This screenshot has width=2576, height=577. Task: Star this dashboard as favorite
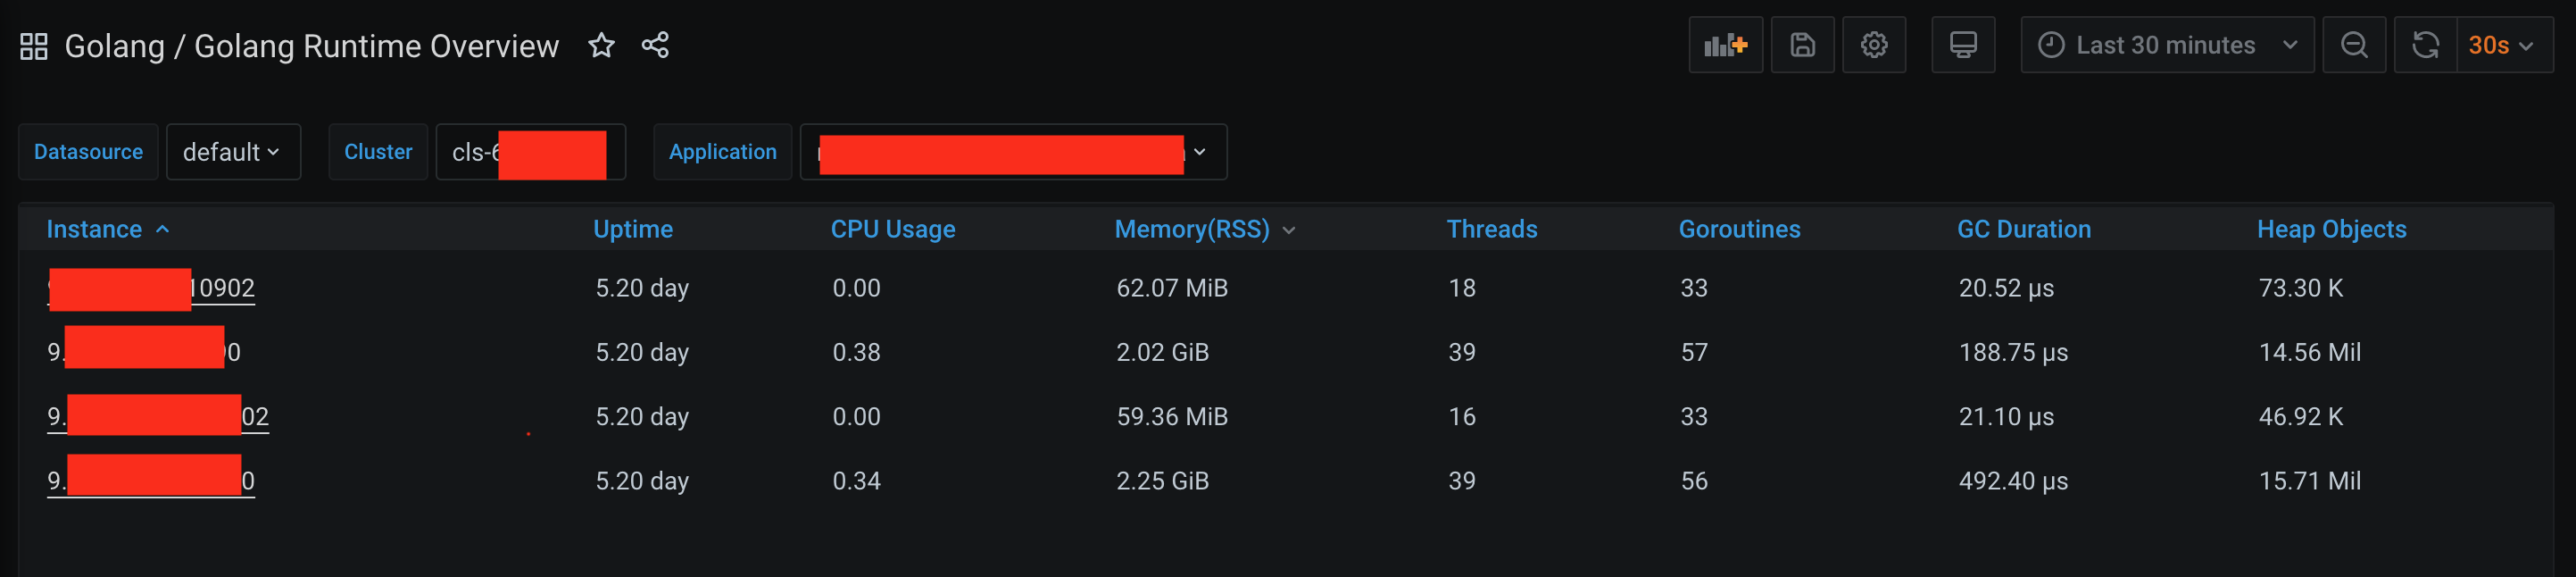pos(601,45)
